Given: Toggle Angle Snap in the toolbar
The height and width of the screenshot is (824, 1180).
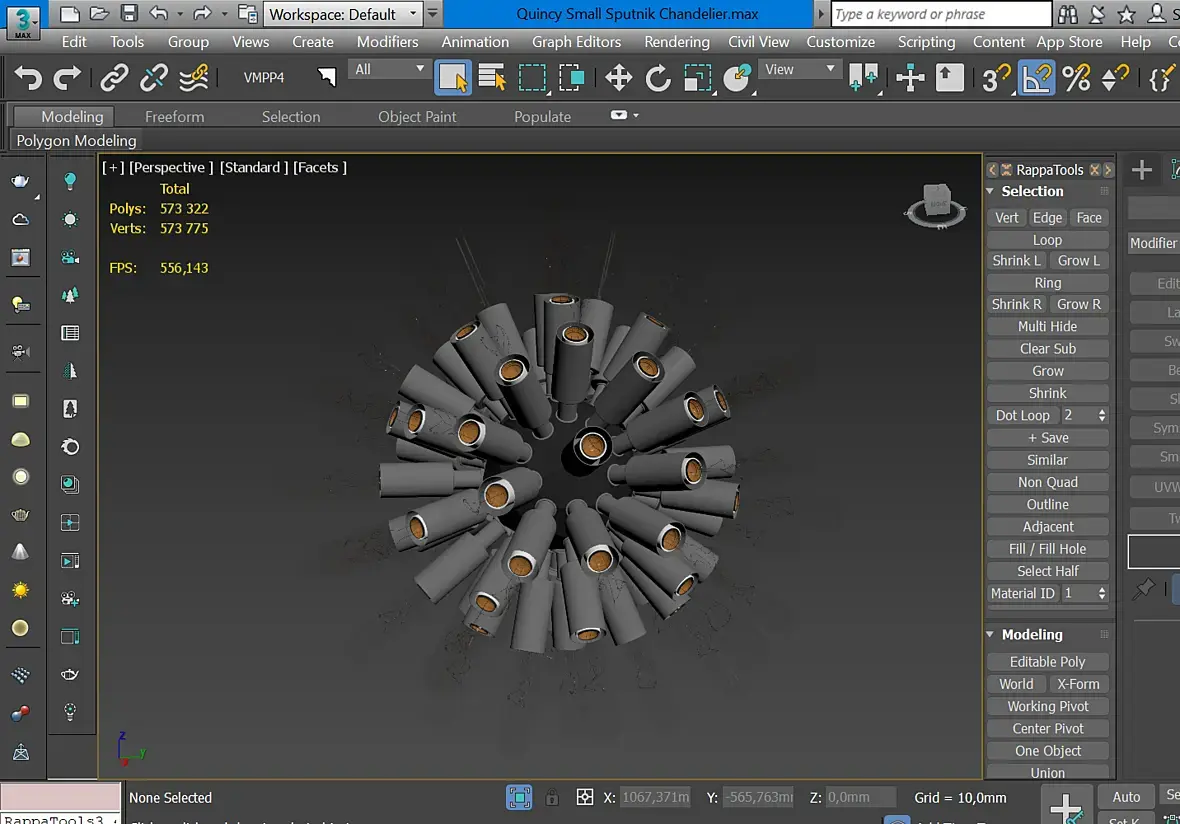Looking at the screenshot, I should (1036, 78).
